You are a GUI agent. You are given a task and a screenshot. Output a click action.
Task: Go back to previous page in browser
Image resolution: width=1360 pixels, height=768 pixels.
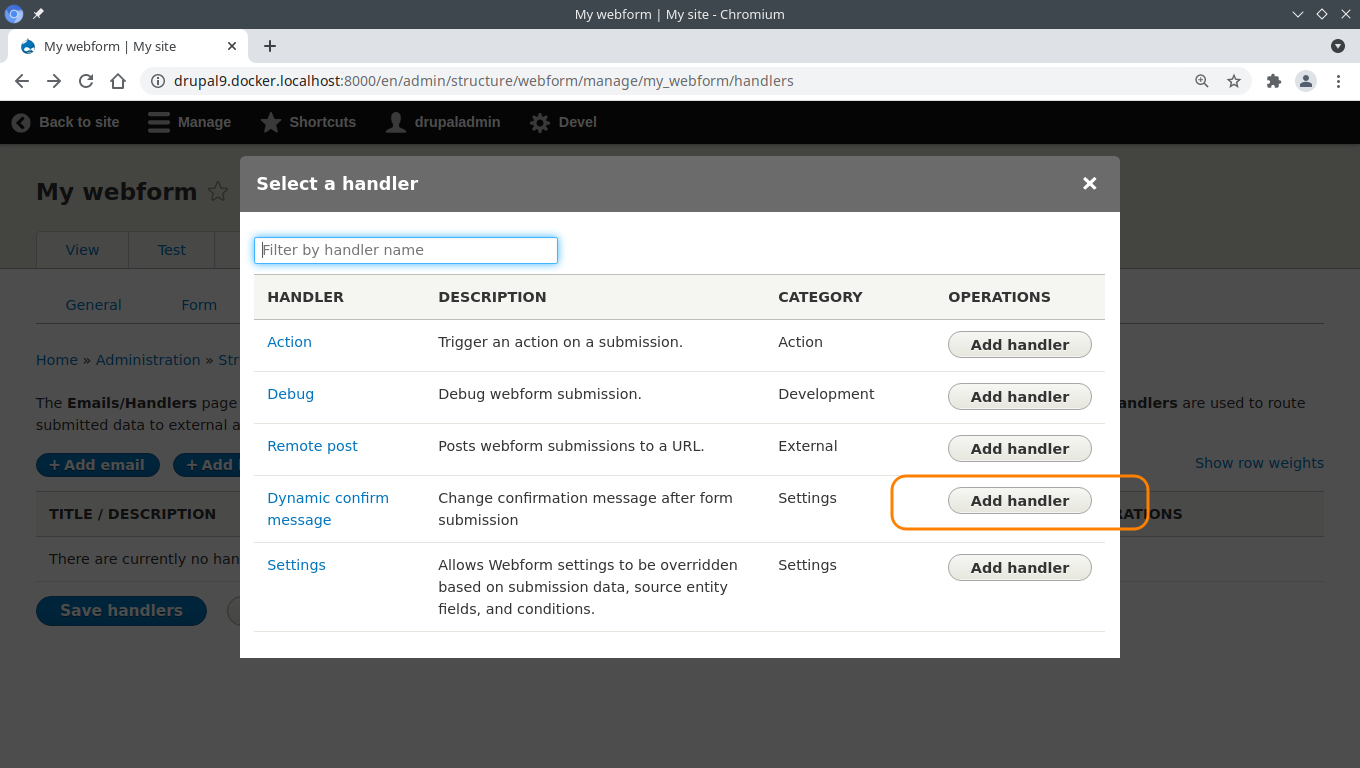(22, 81)
